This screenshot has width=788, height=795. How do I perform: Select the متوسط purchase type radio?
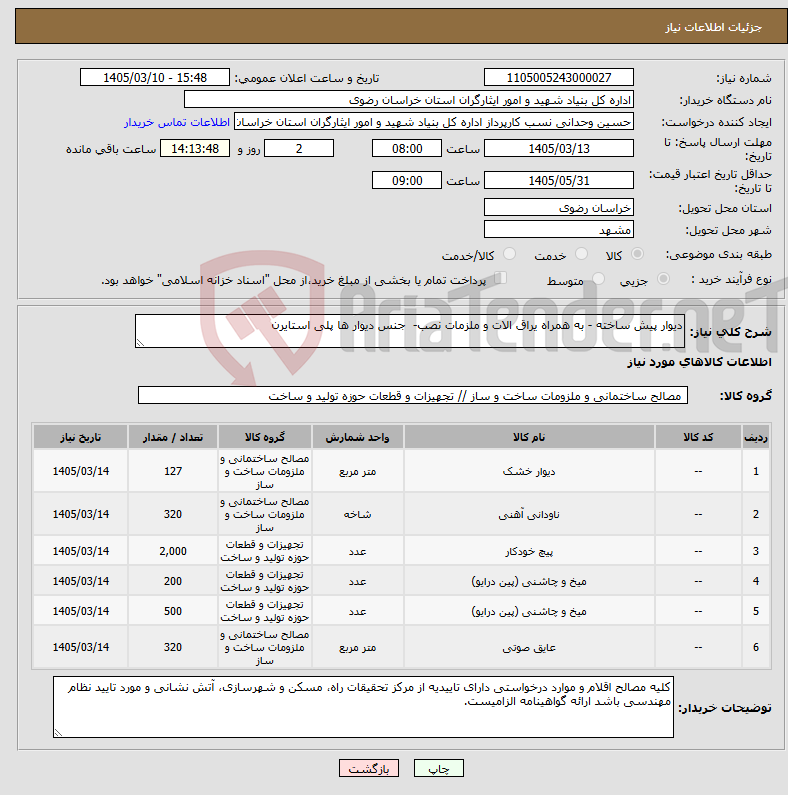598,279
